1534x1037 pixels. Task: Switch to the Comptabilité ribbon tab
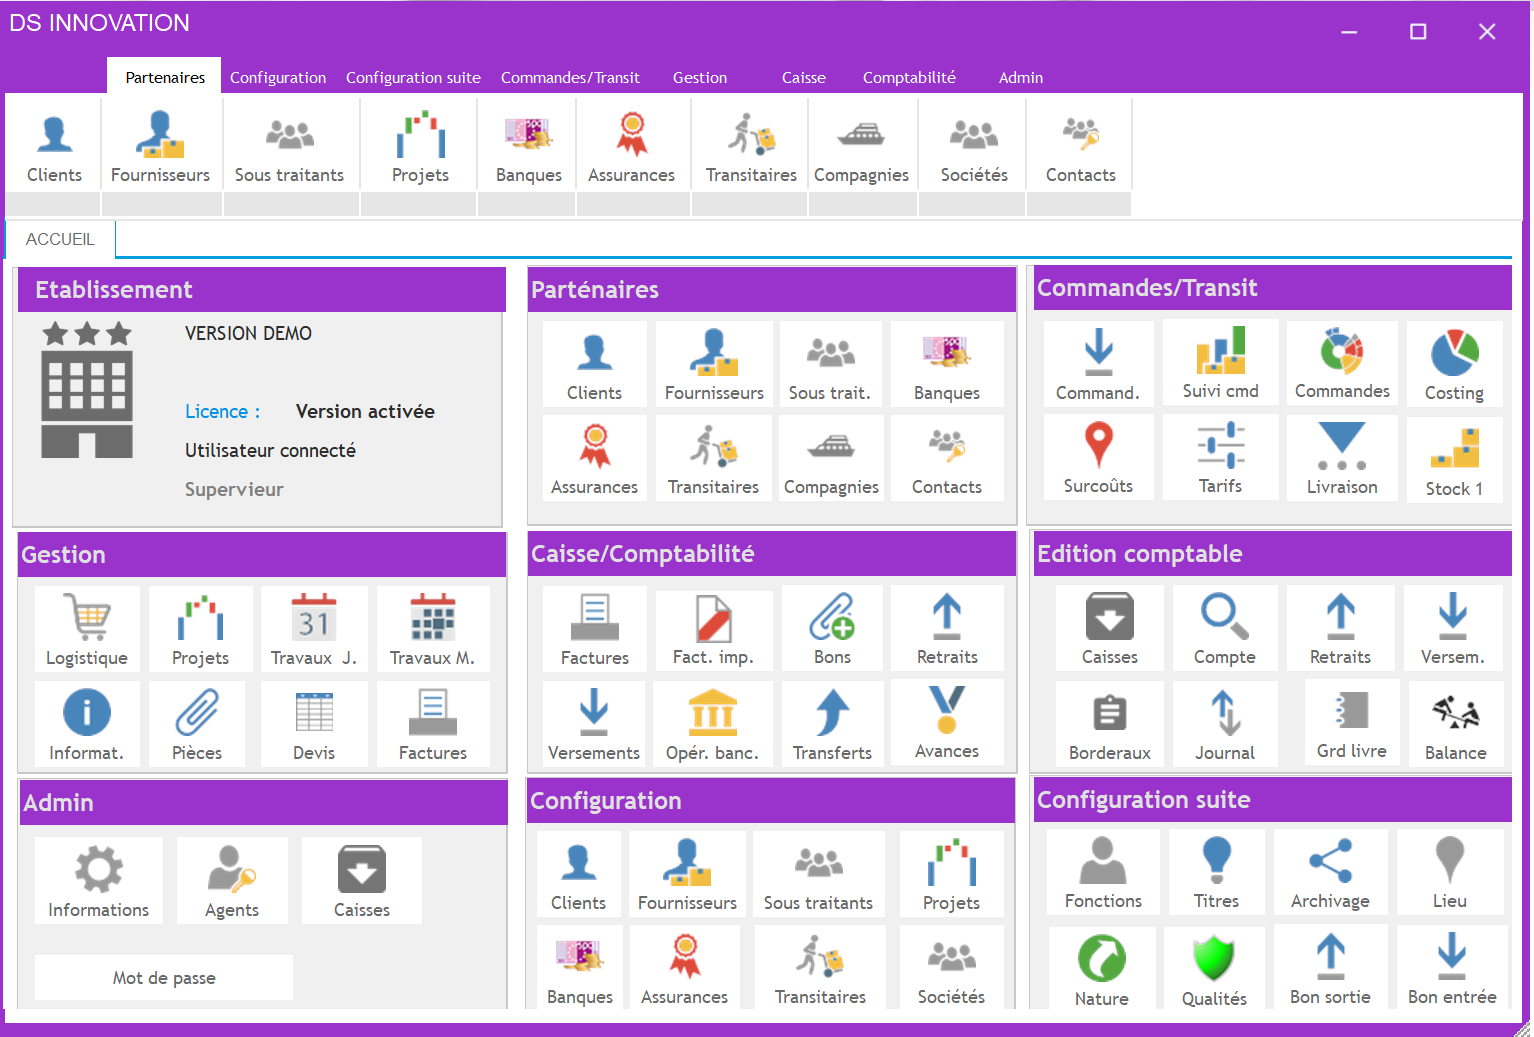909,77
